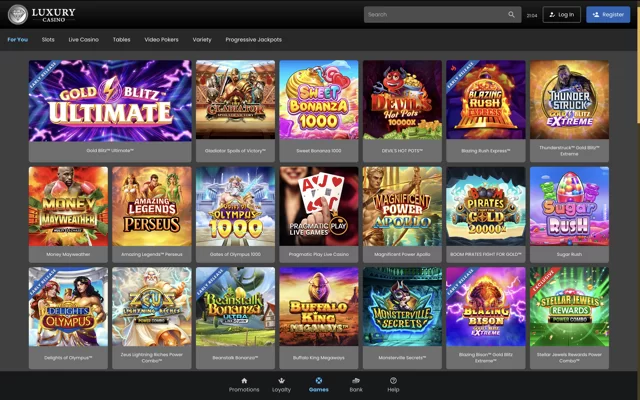The image size is (640, 400).
Task: Click the "Buffalo King Megaways" caption text
Action: coord(319,358)
